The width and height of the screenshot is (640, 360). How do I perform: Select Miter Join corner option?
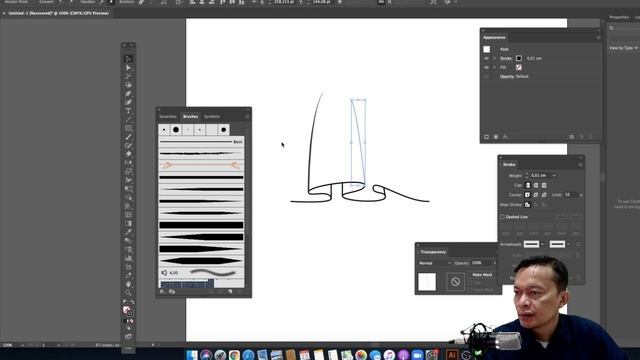[528, 195]
